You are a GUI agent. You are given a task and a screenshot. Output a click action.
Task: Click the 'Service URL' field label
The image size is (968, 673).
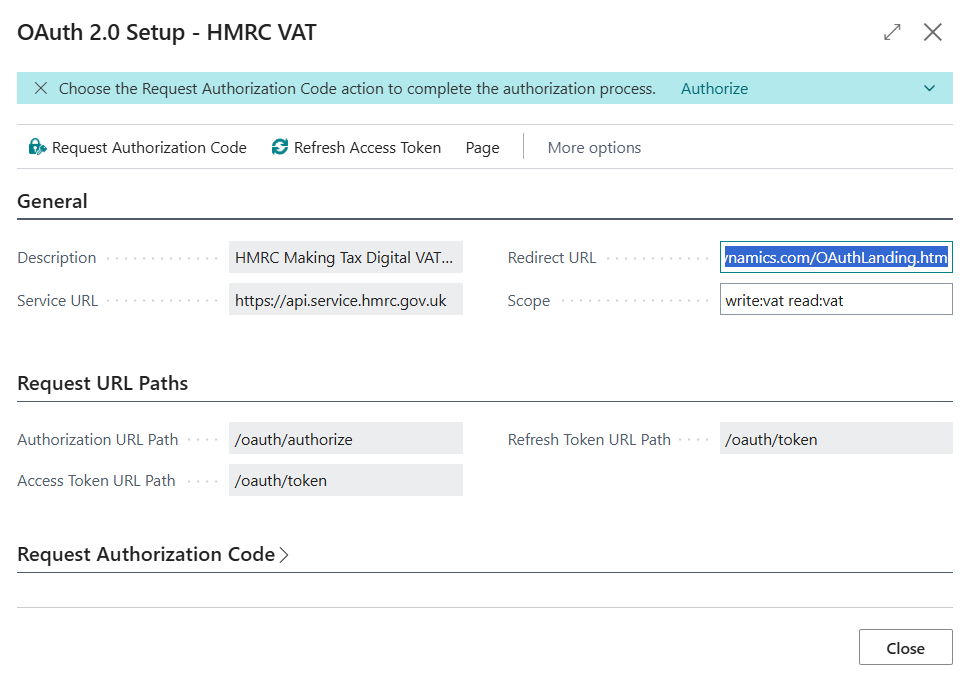pyautogui.click(x=57, y=301)
